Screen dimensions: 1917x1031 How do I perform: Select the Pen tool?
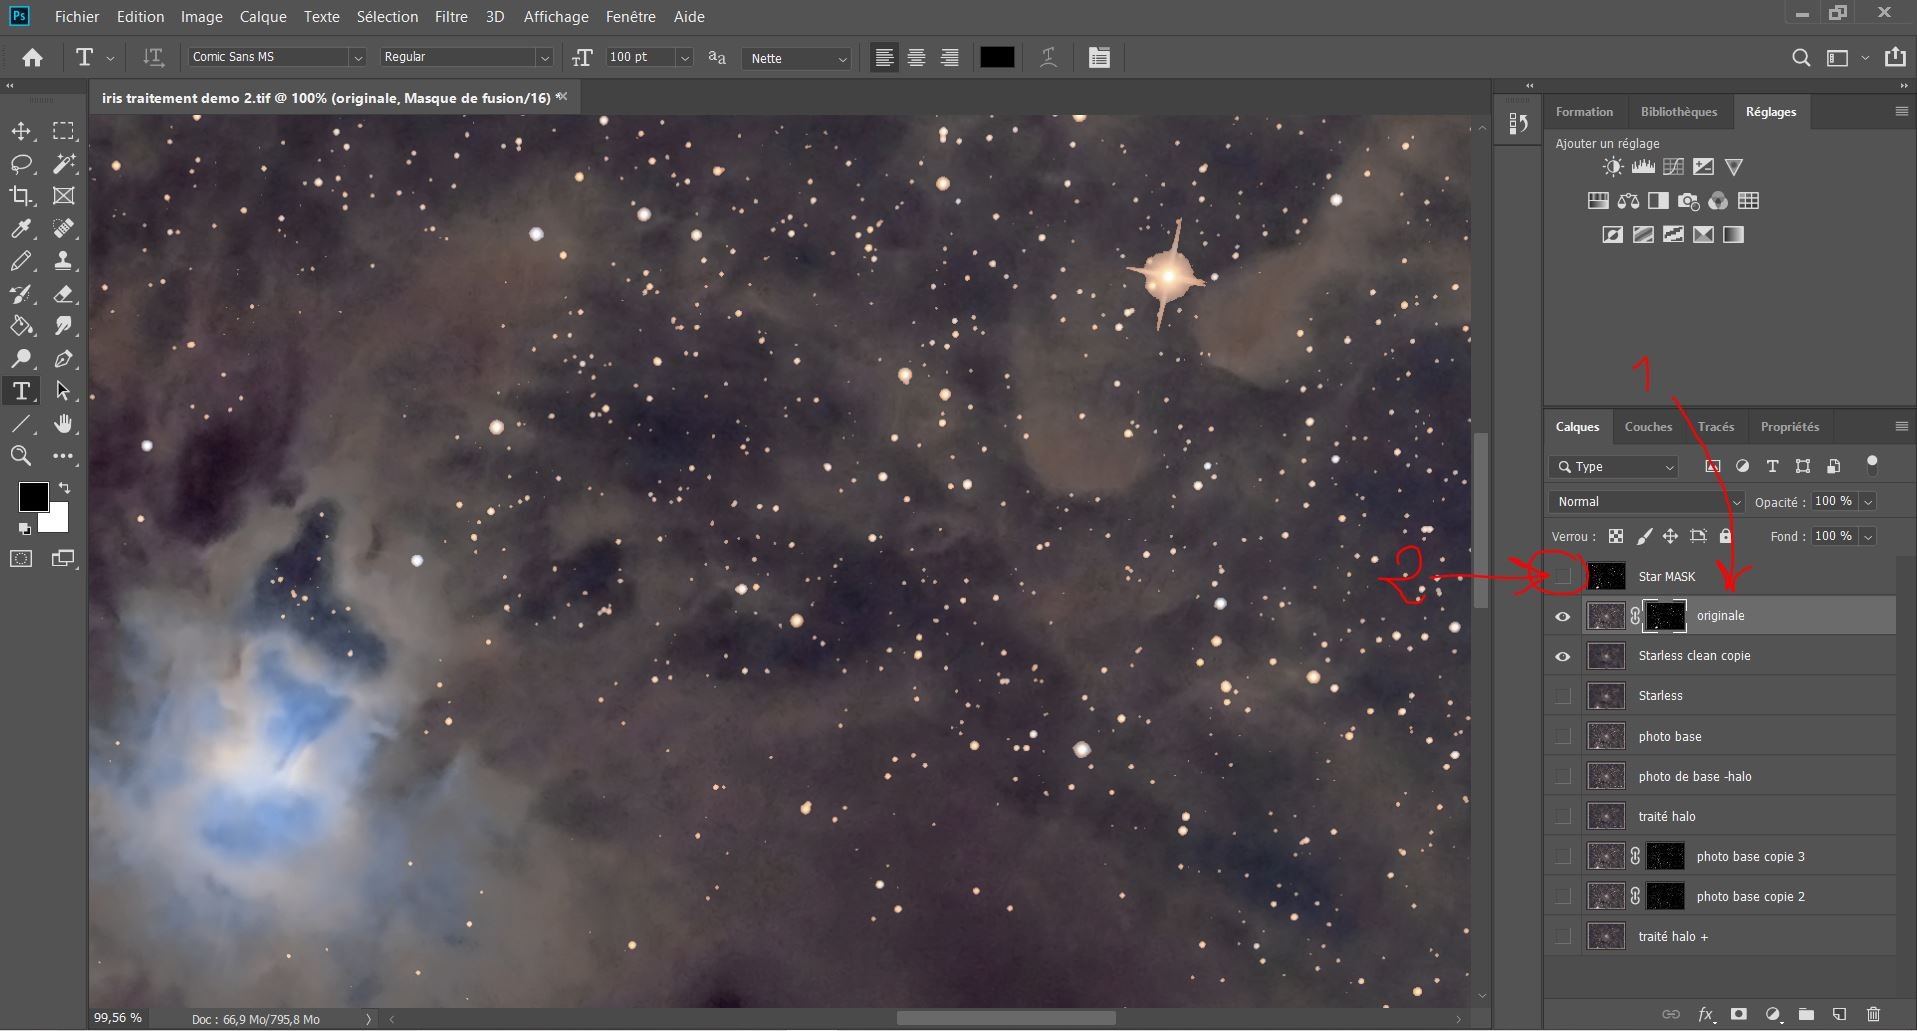tap(63, 359)
